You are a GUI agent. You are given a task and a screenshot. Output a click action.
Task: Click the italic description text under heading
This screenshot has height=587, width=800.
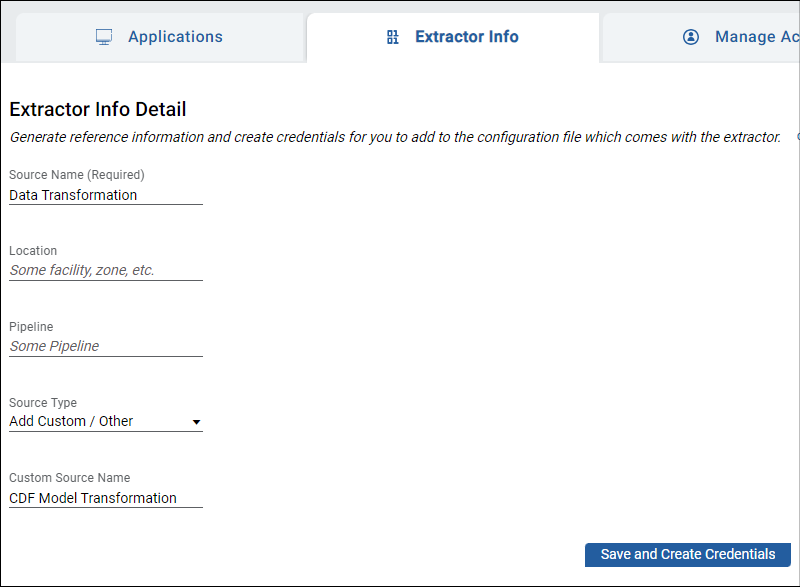click(395, 137)
